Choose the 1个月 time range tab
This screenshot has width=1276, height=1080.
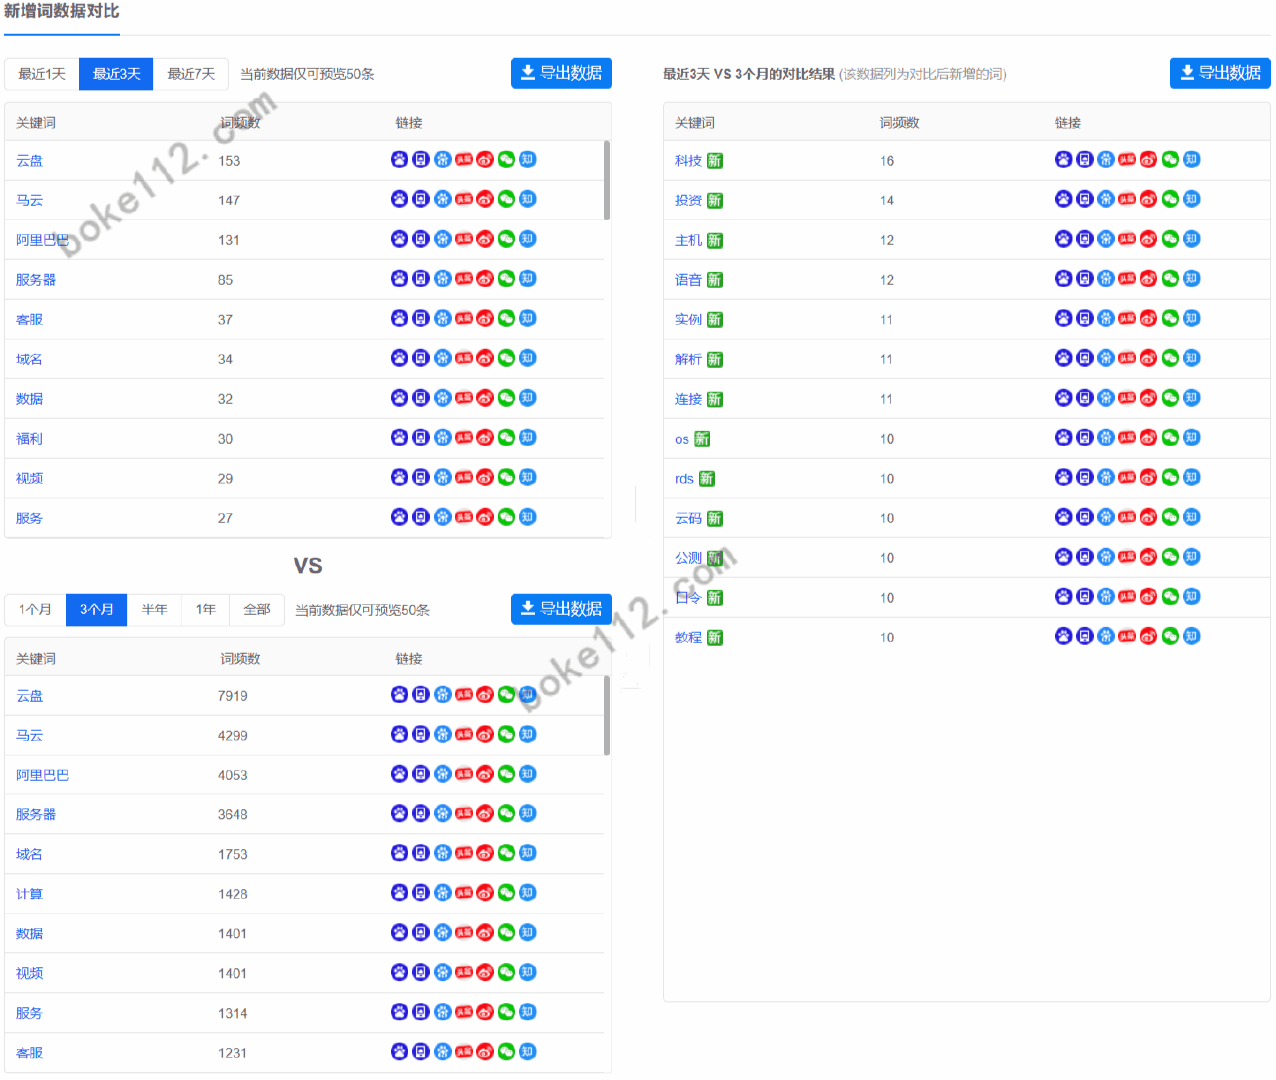coord(36,610)
